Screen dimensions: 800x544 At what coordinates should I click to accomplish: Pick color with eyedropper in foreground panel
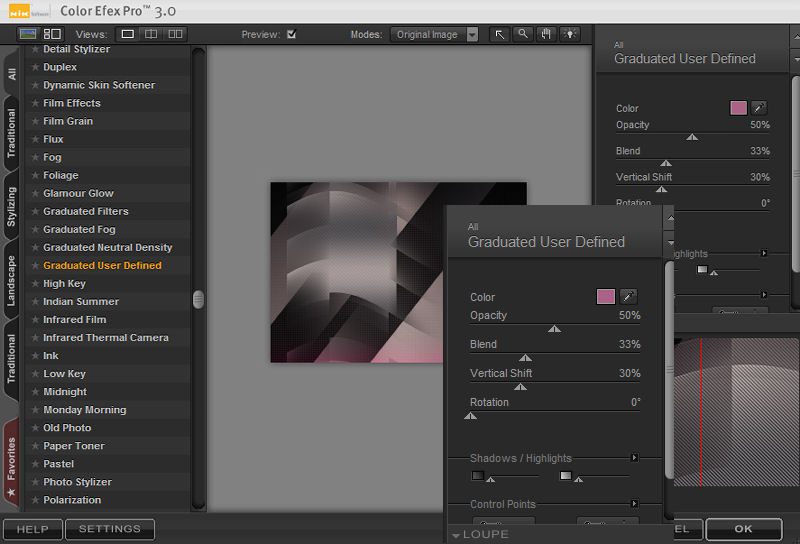tap(629, 296)
